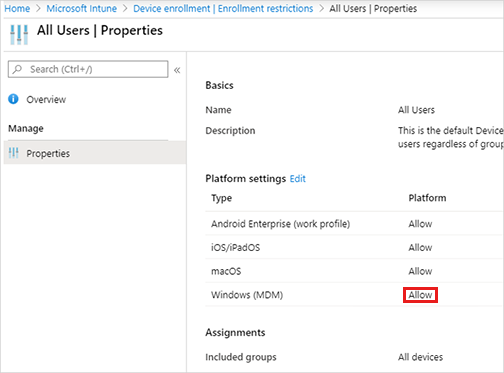Click the Home breadcrumb link
The image size is (504, 373).
tap(17, 8)
